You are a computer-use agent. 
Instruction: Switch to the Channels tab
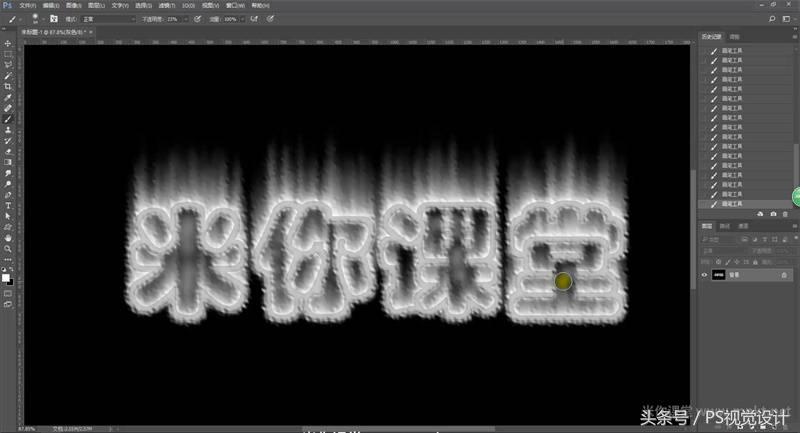pos(743,226)
